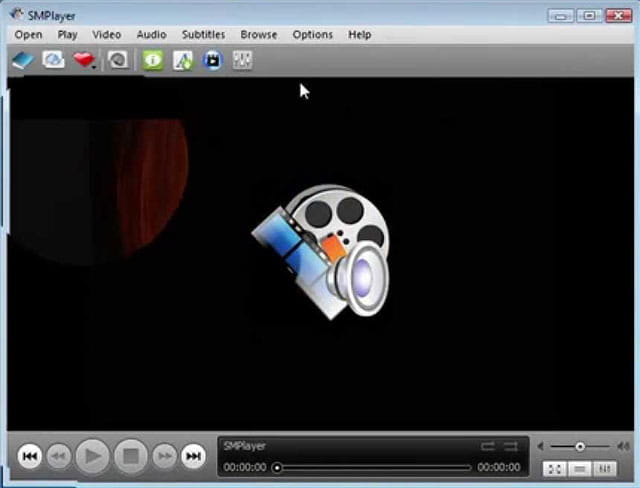Click the fast forward button
This screenshot has height=488, width=640.
tap(164, 456)
